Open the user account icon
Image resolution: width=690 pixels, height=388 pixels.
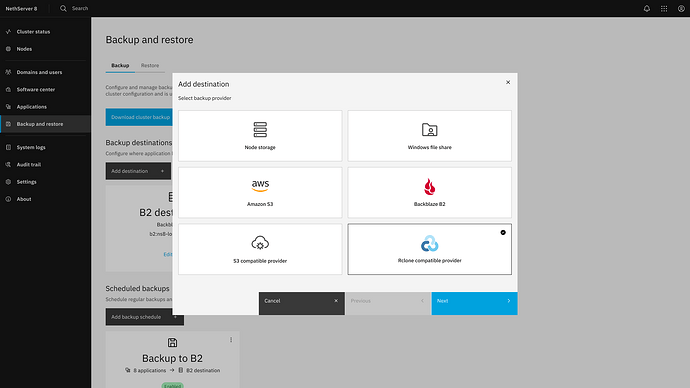pyautogui.click(x=681, y=8)
